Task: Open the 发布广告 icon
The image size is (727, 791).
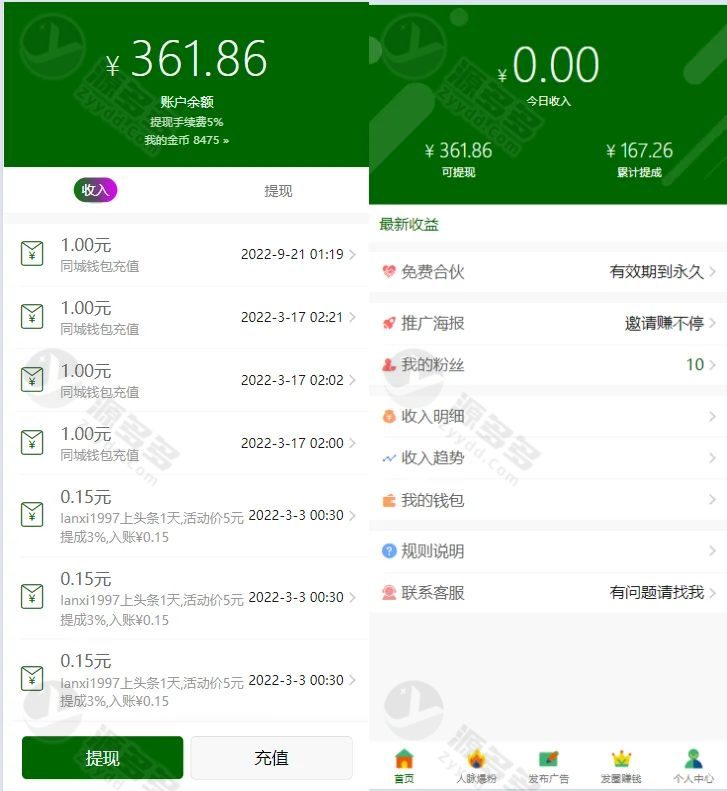Action: [548, 759]
